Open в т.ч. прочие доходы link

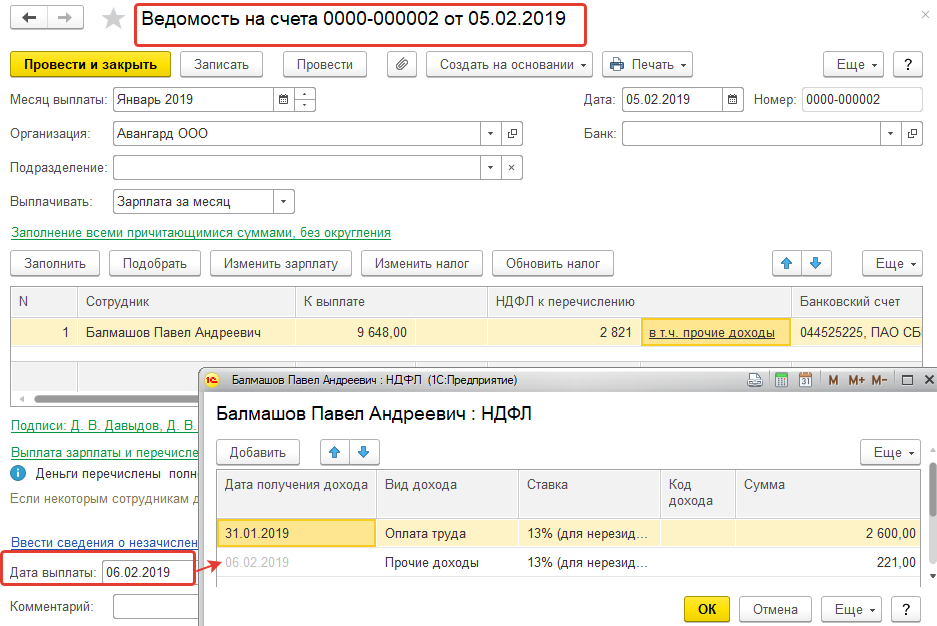click(x=712, y=333)
